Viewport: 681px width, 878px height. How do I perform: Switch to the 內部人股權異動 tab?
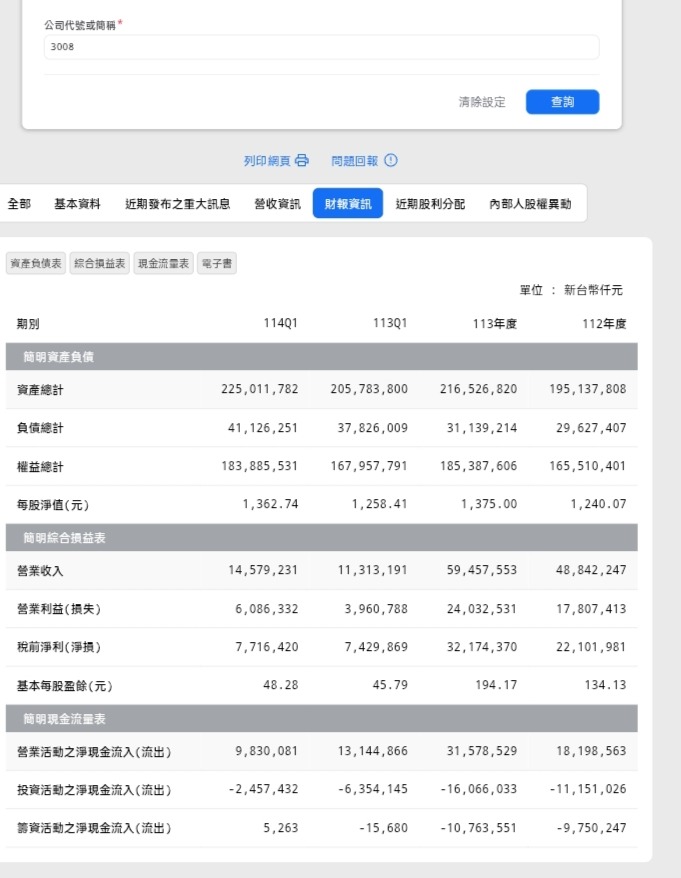(x=530, y=203)
